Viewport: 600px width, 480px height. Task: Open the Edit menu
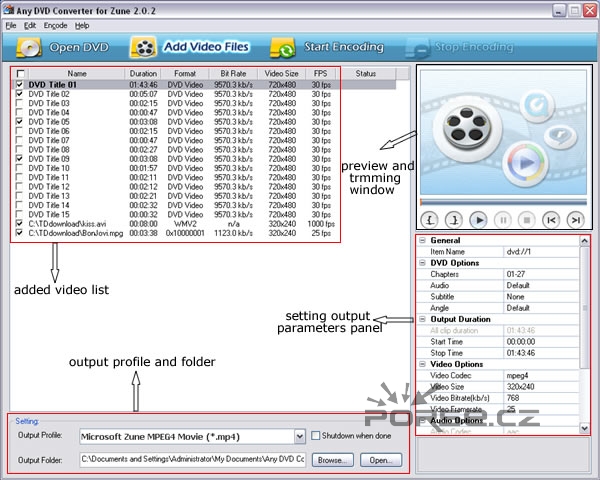tap(30, 26)
